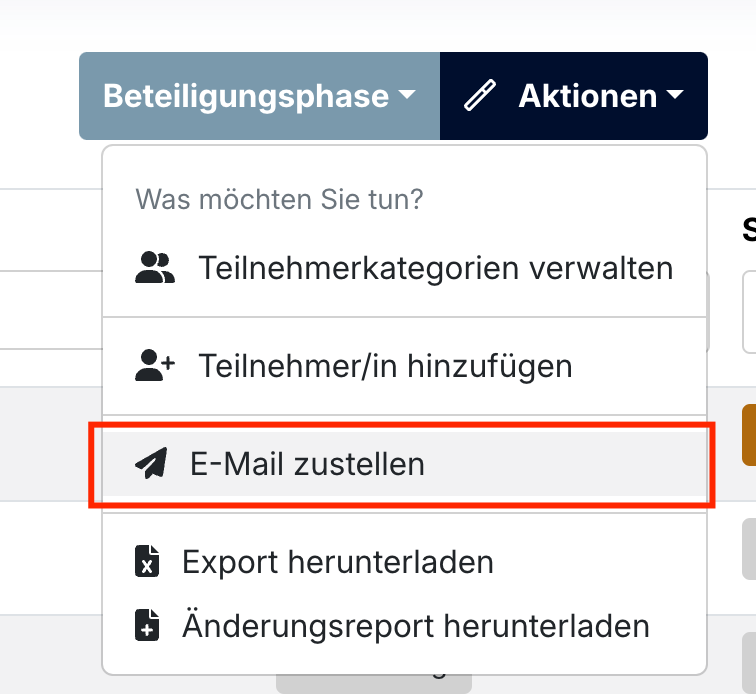Click the file-plus icon beside Änderungsreport herunterladen
The width and height of the screenshot is (756, 694).
[147, 625]
